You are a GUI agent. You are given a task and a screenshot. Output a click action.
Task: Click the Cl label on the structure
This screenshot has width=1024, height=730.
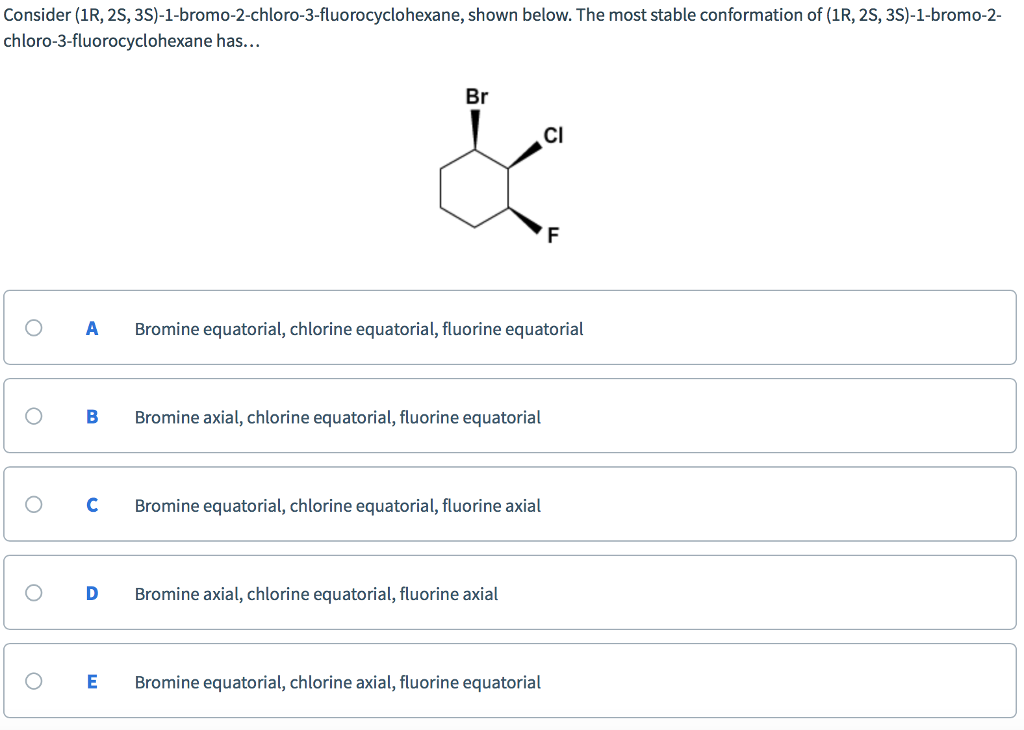553,137
